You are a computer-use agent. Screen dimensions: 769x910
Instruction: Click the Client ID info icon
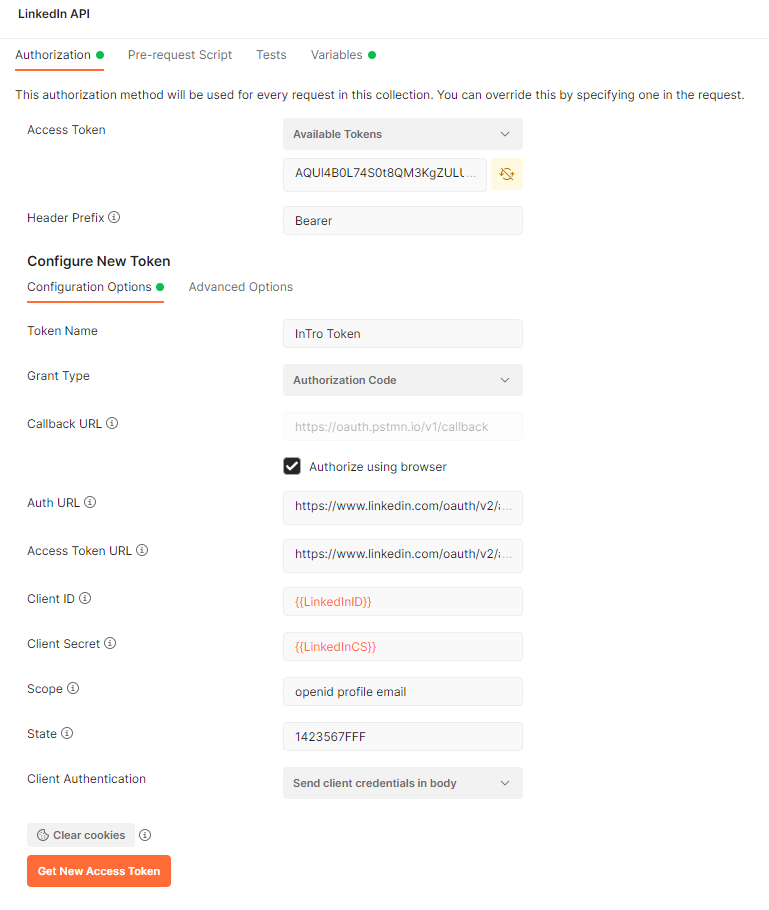[85, 599]
